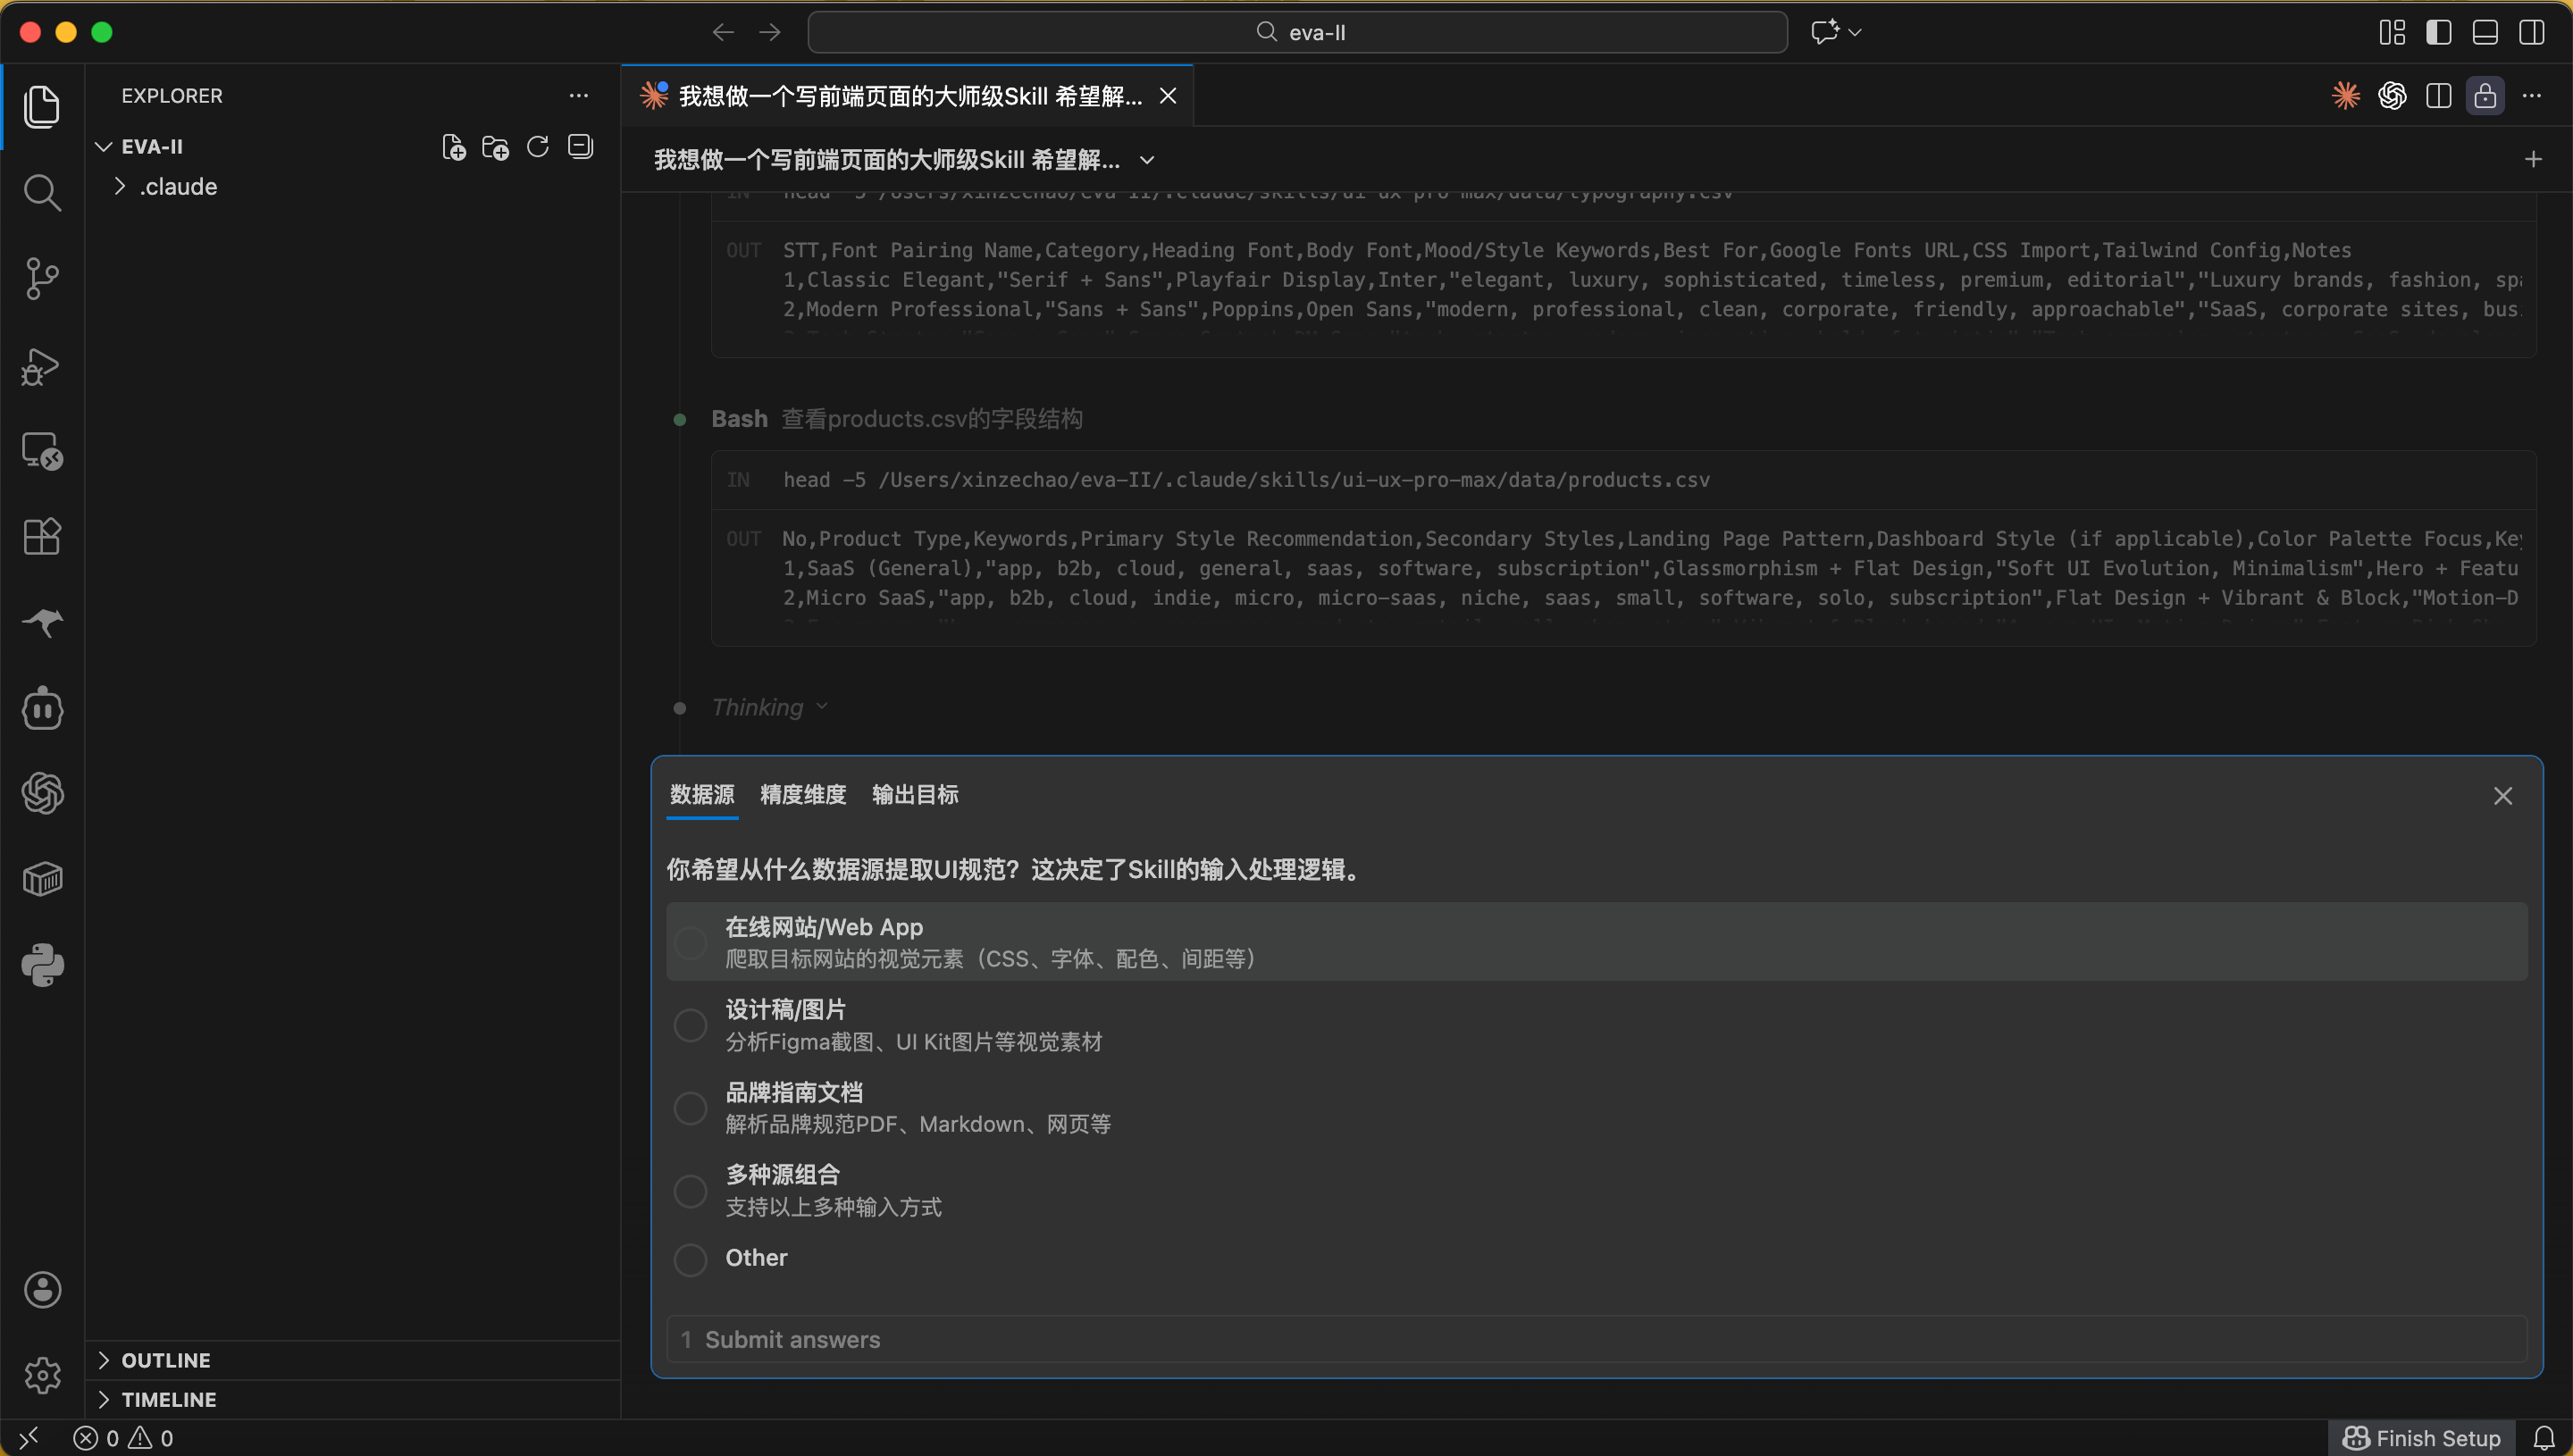Click the ChatGPT icon in editor toolbar
2573x1456 pixels.
tap(2392, 96)
